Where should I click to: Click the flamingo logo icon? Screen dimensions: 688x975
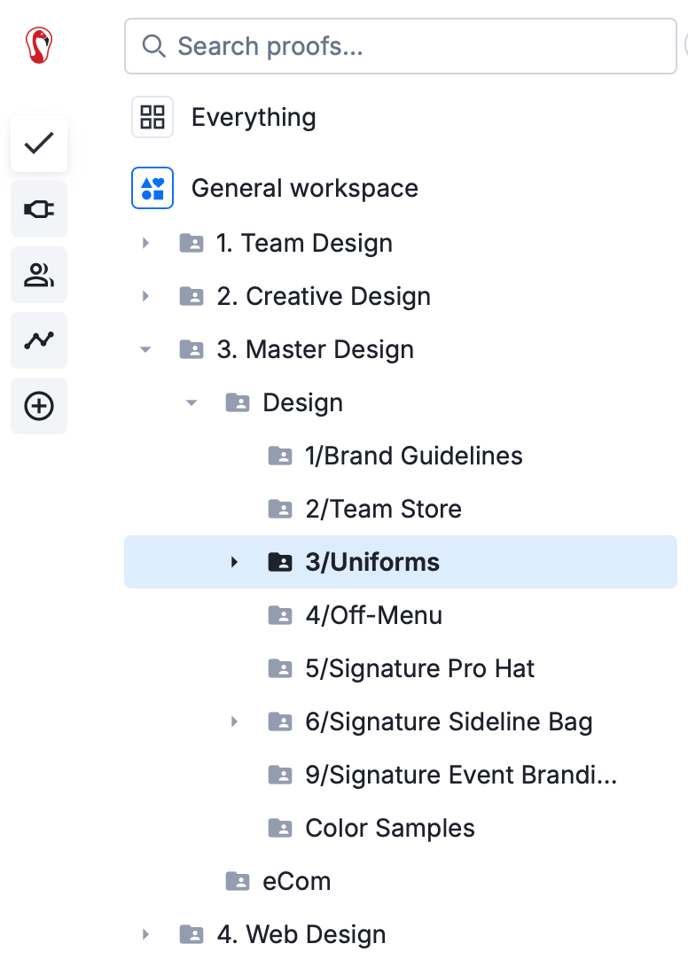39,46
